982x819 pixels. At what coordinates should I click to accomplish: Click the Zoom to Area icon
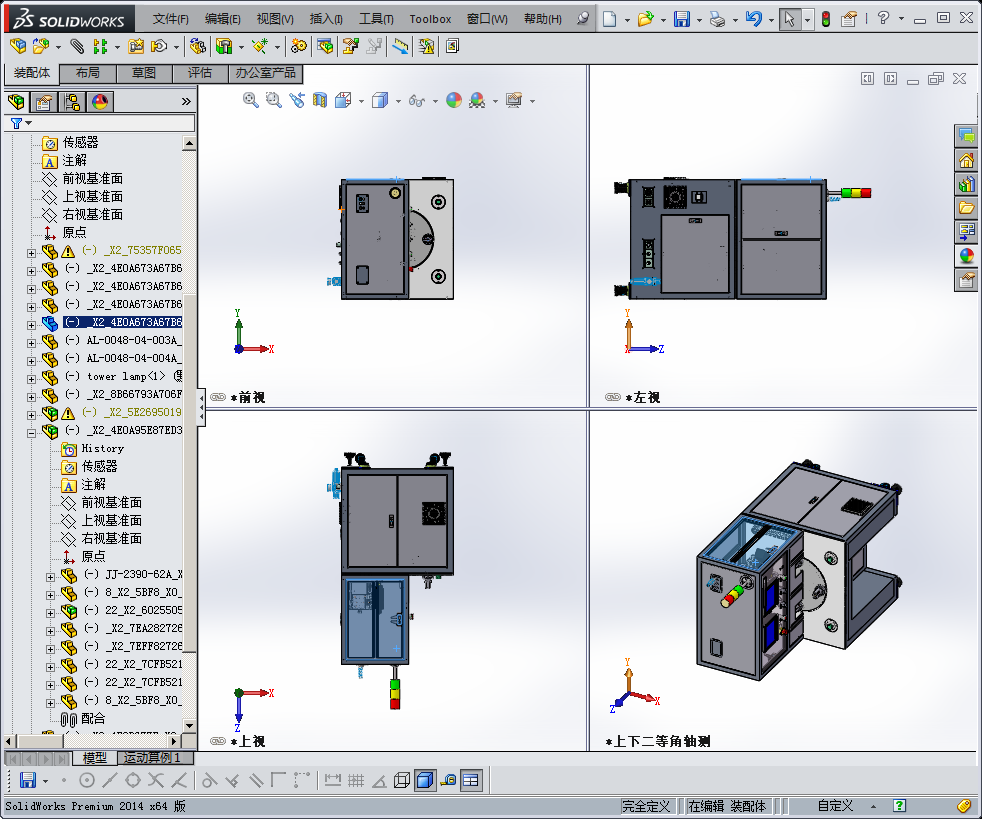(274, 100)
